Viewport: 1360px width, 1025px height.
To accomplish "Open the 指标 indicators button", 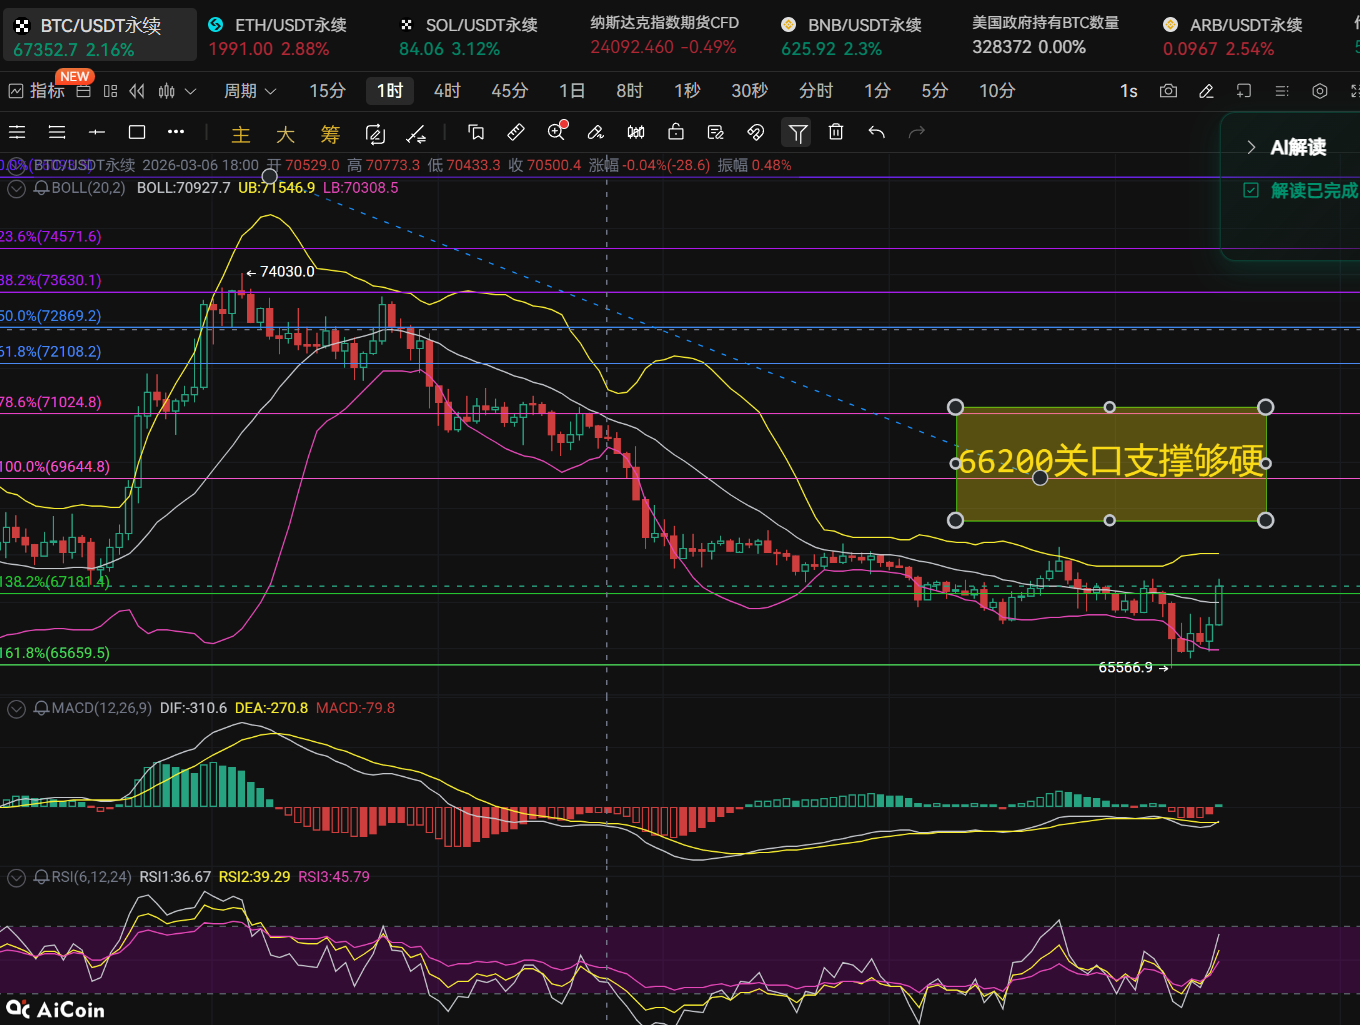I will tap(37, 91).
